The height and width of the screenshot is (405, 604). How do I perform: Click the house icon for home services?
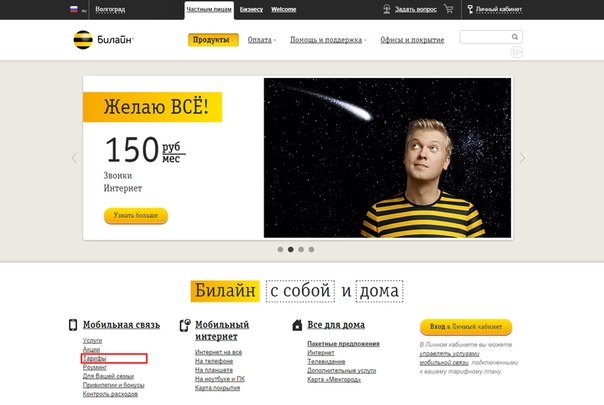pyautogui.click(x=297, y=325)
